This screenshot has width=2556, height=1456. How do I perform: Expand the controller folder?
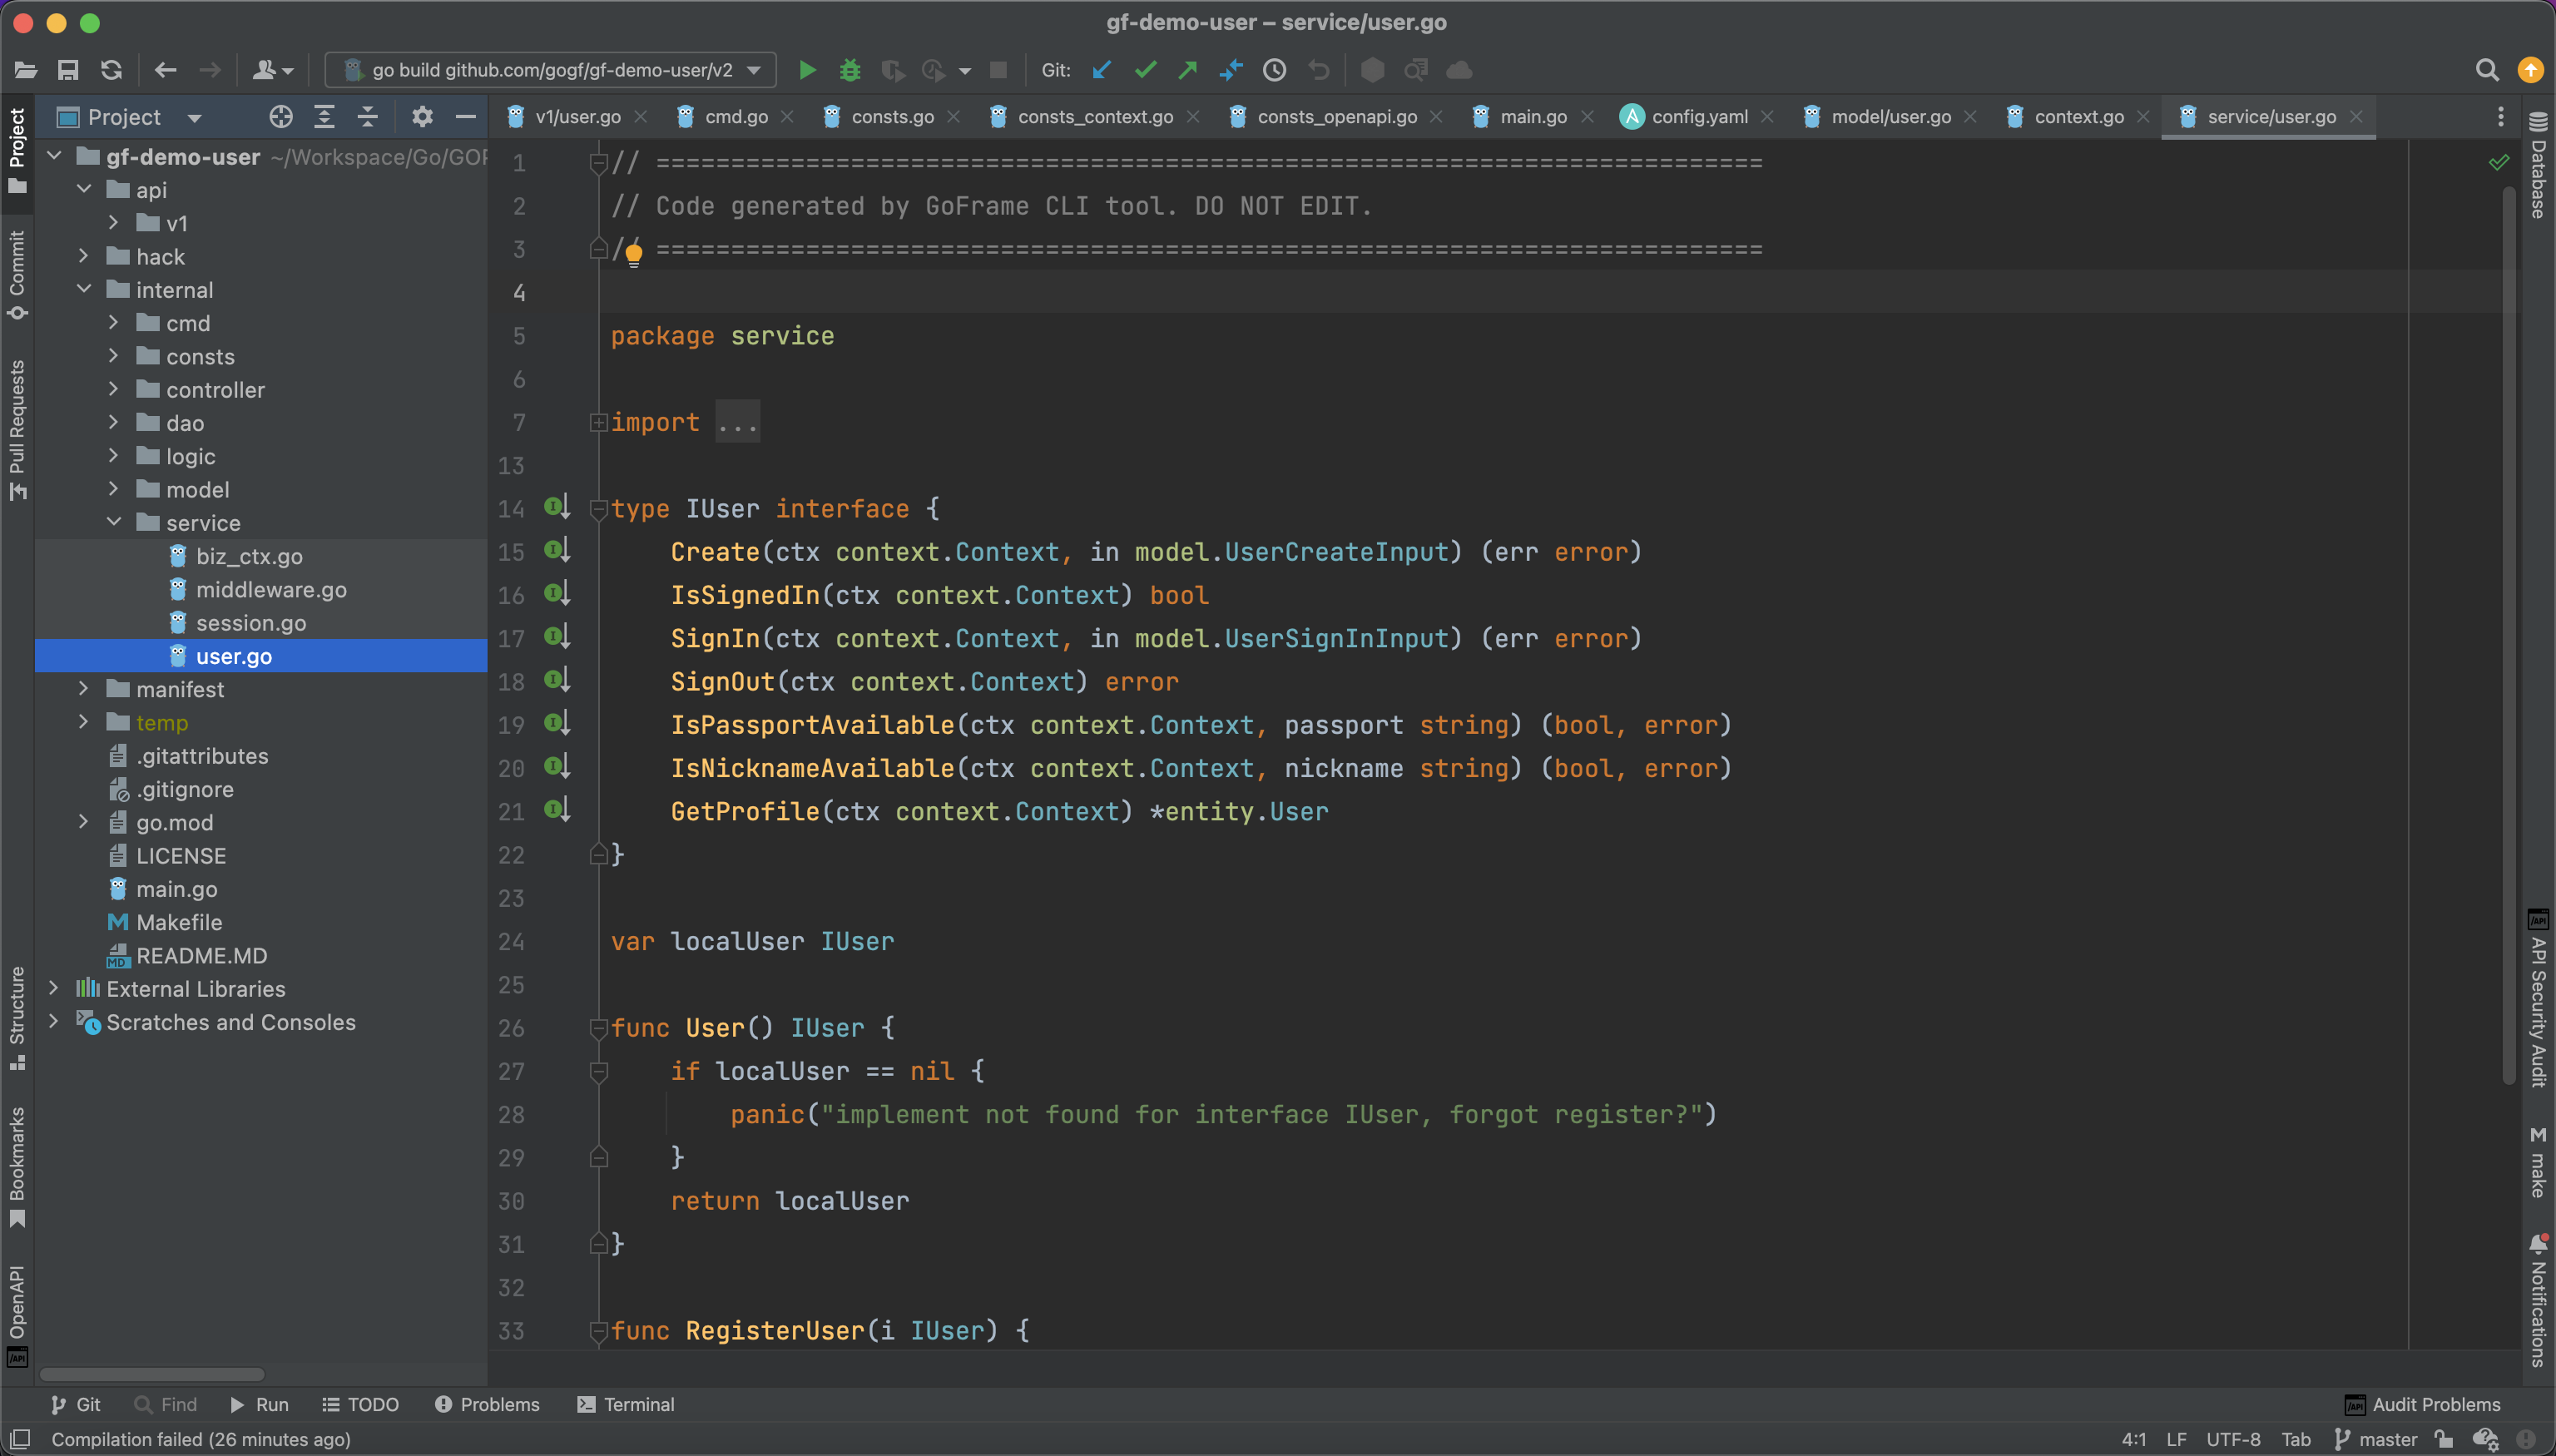click(x=114, y=389)
